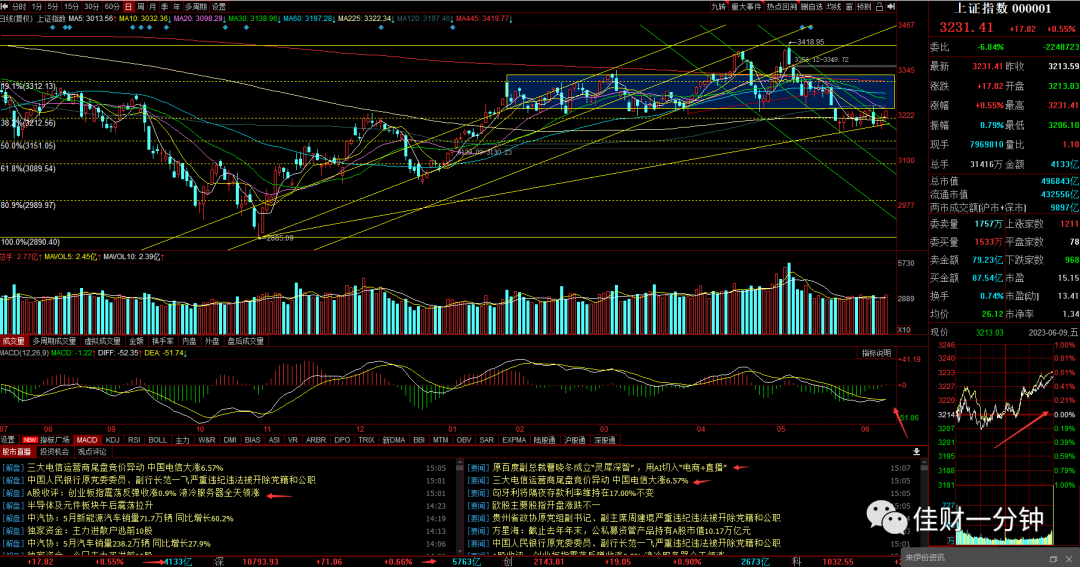Image resolution: width=1080 pixels, height=567 pixels.
Task: Select the 日 daily period
Action: click(x=129, y=6)
